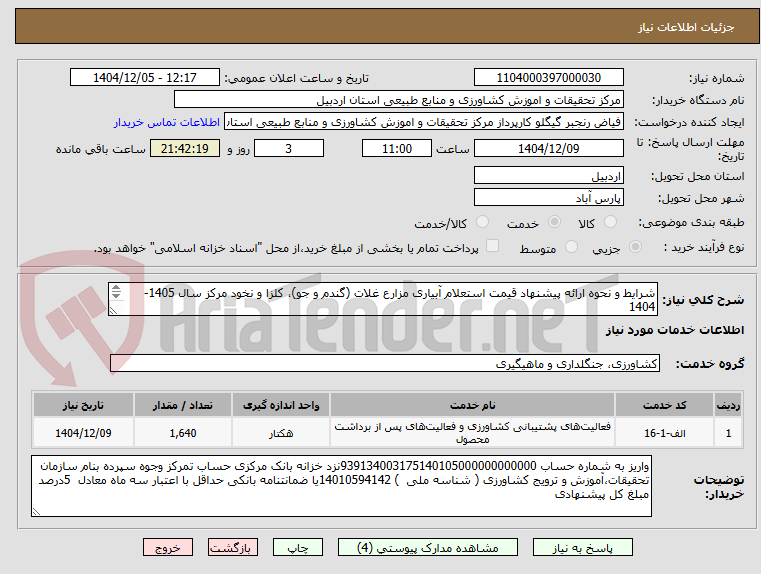Image resolution: width=761 pixels, height=574 pixels.
Task: Click the توضیحات خریدار text area
Action: 341,486
